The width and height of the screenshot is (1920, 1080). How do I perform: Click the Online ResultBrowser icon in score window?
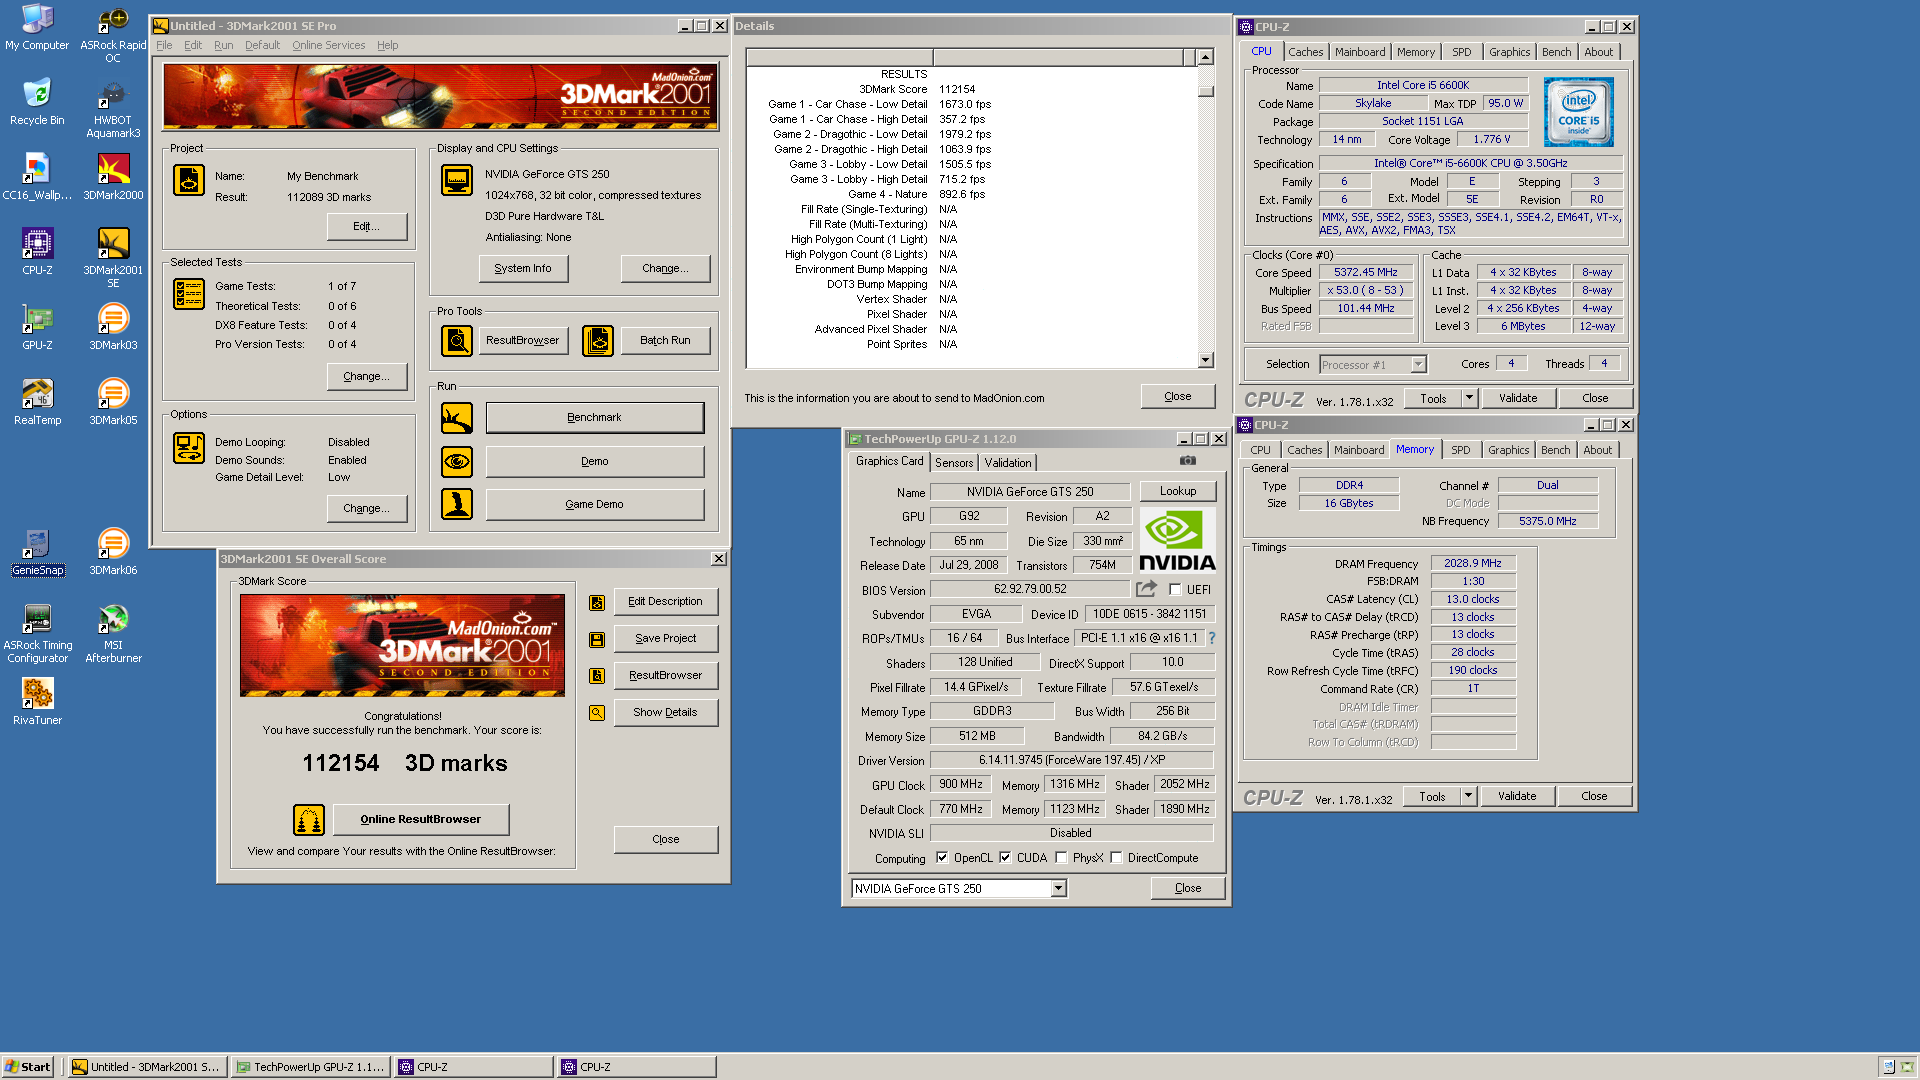(309, 820)
